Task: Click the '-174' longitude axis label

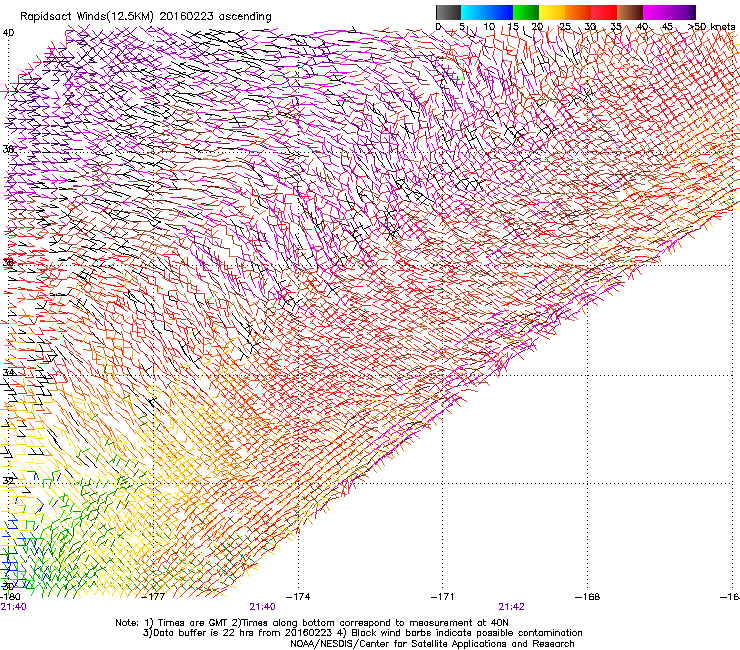Action: coord(298,596)
